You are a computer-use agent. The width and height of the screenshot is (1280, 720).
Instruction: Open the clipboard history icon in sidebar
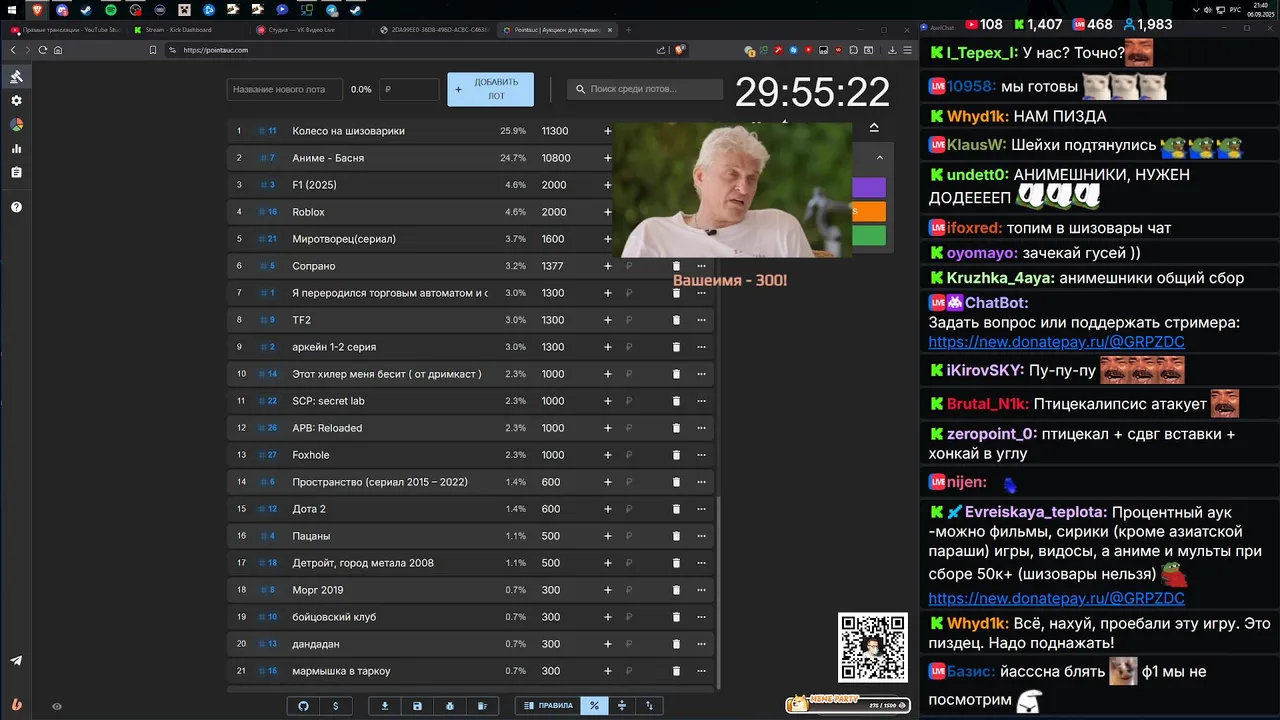click(16, 173)
